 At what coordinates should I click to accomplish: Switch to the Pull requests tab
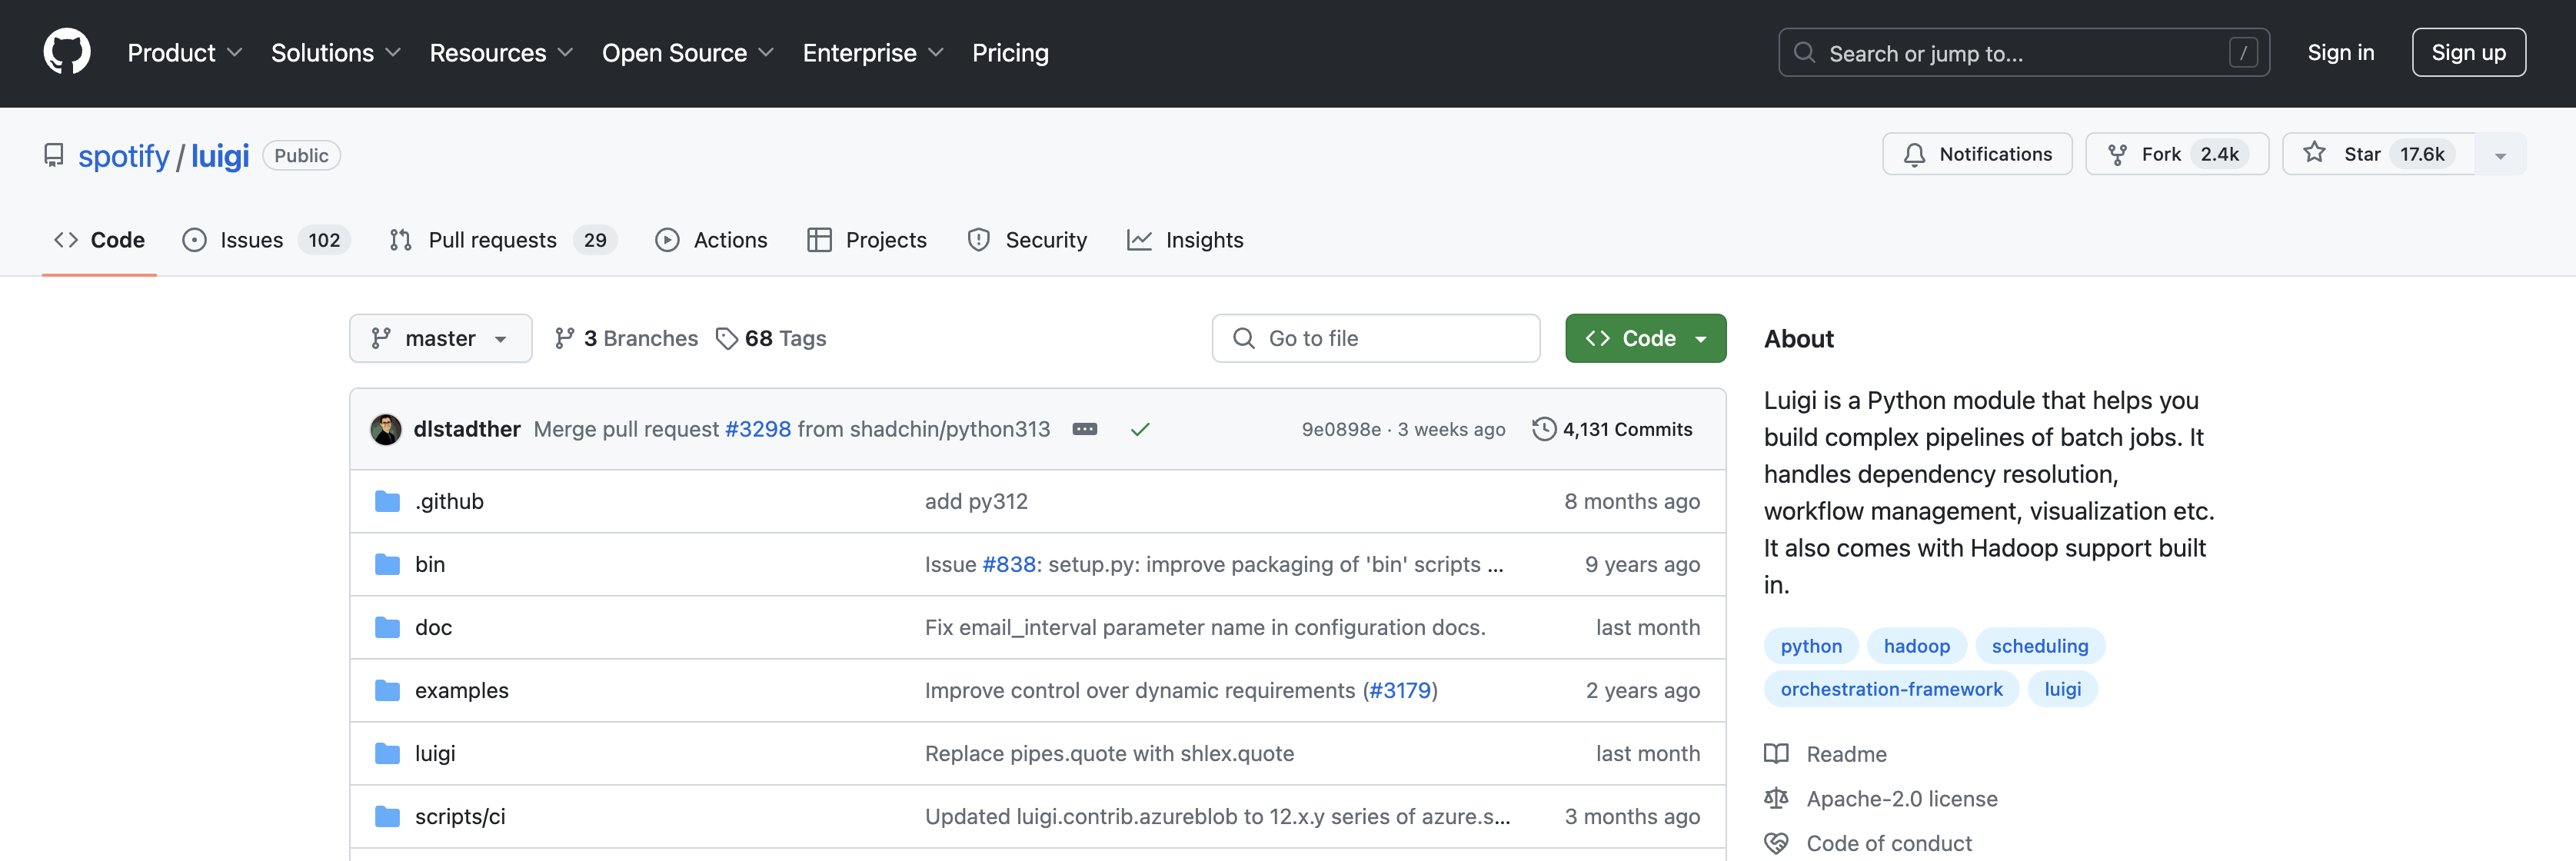click(503, 240)
